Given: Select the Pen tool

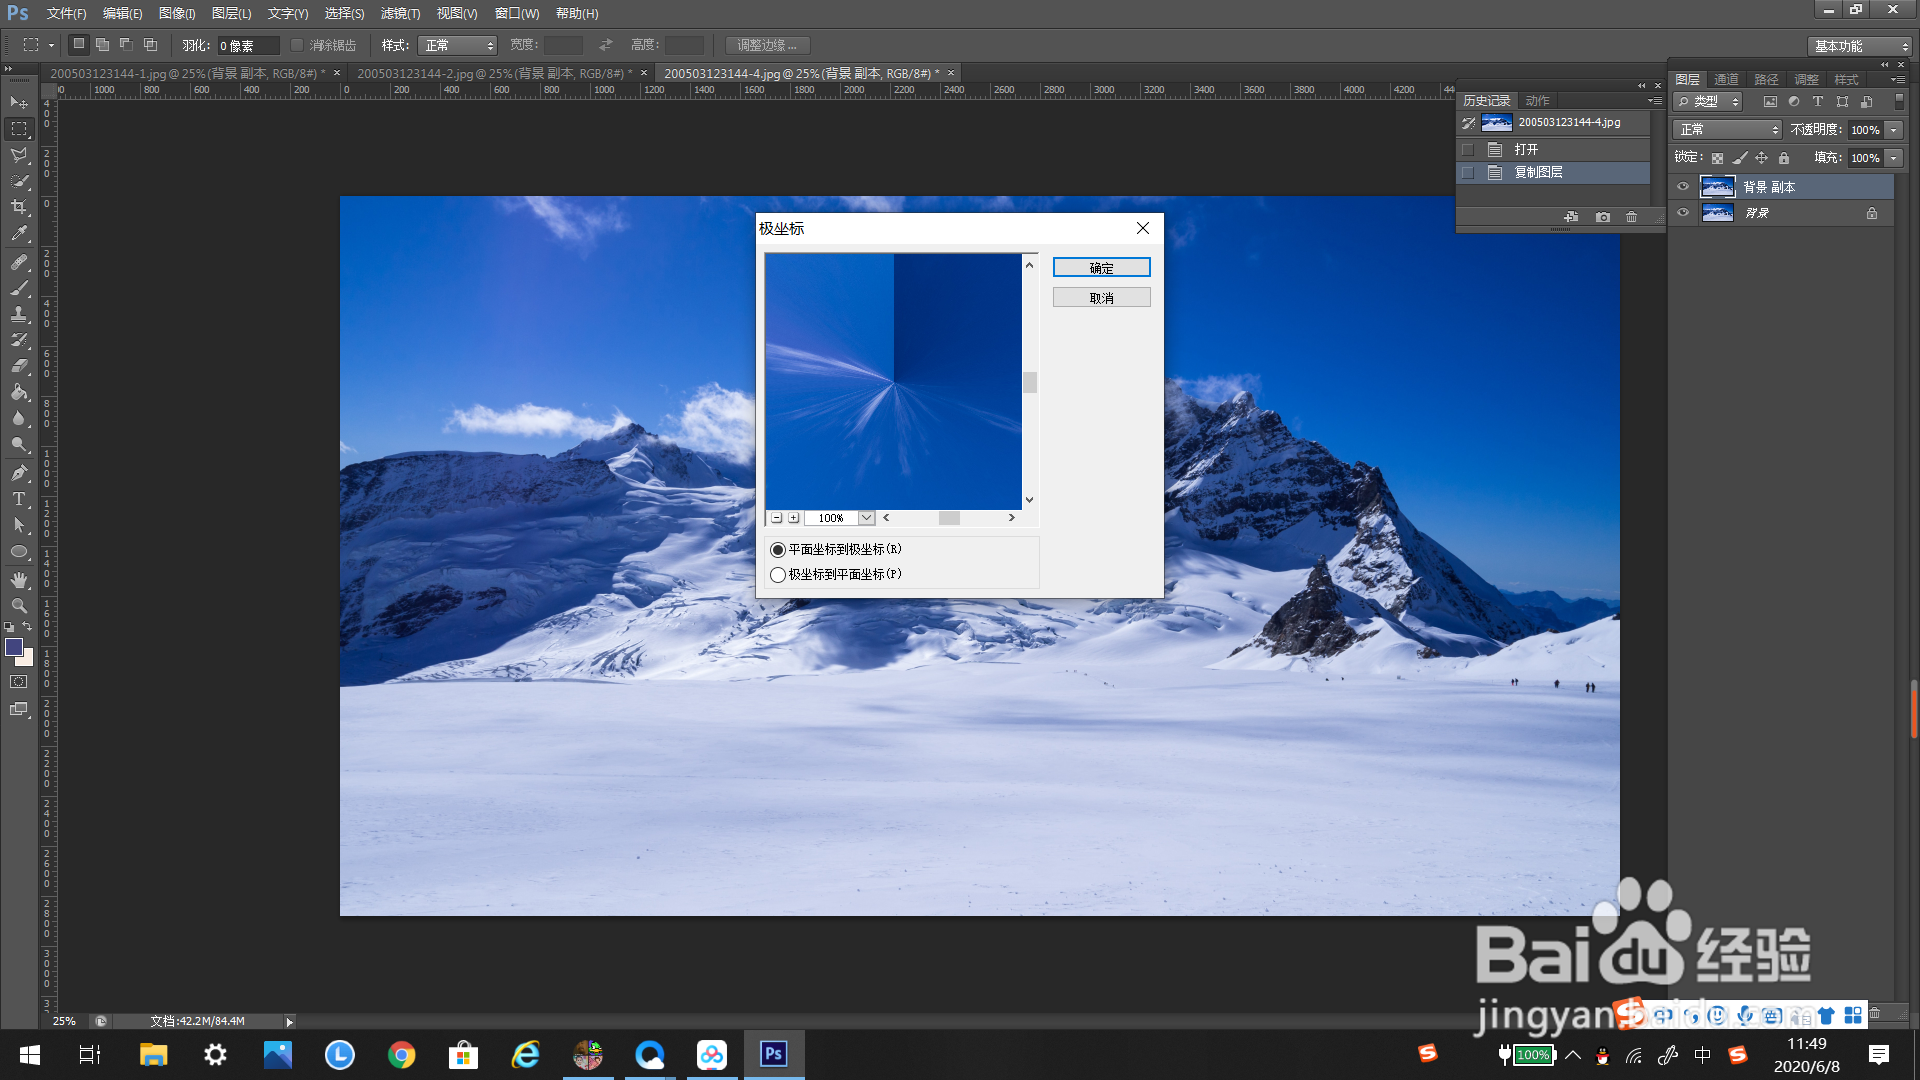Looking at the screenshot, I should pos(19,473).
